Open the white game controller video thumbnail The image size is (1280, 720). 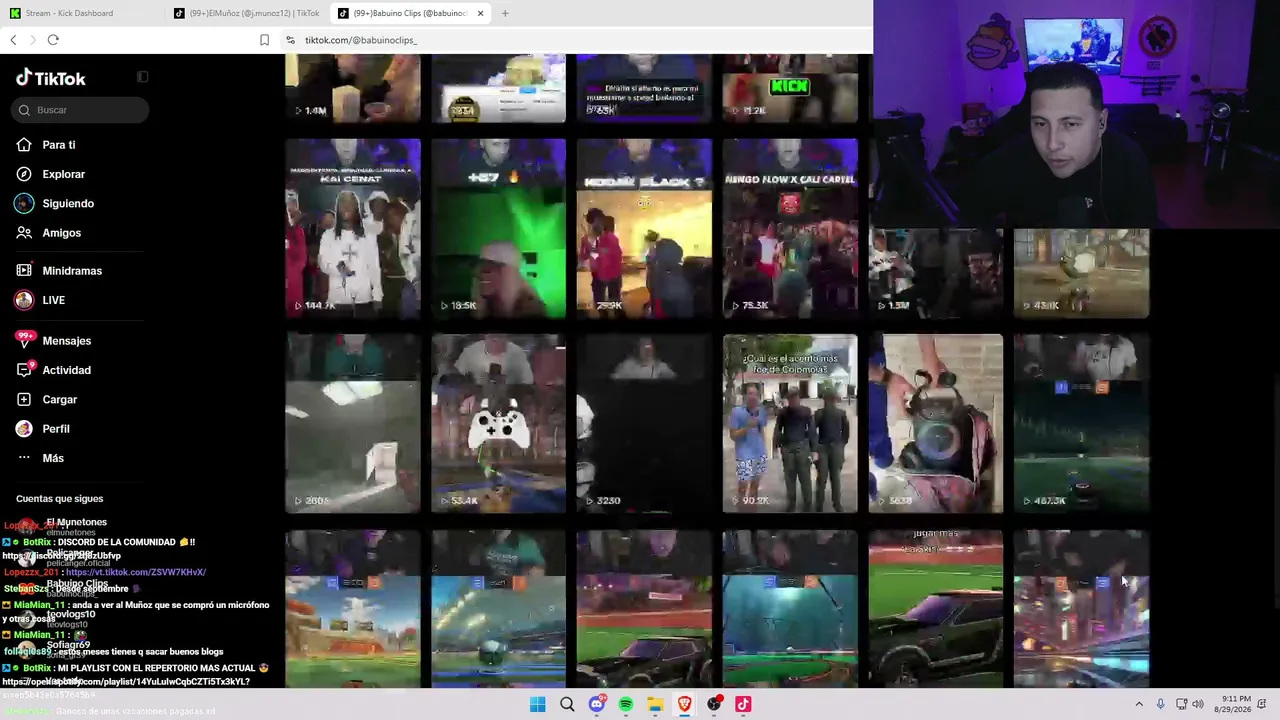498,423
